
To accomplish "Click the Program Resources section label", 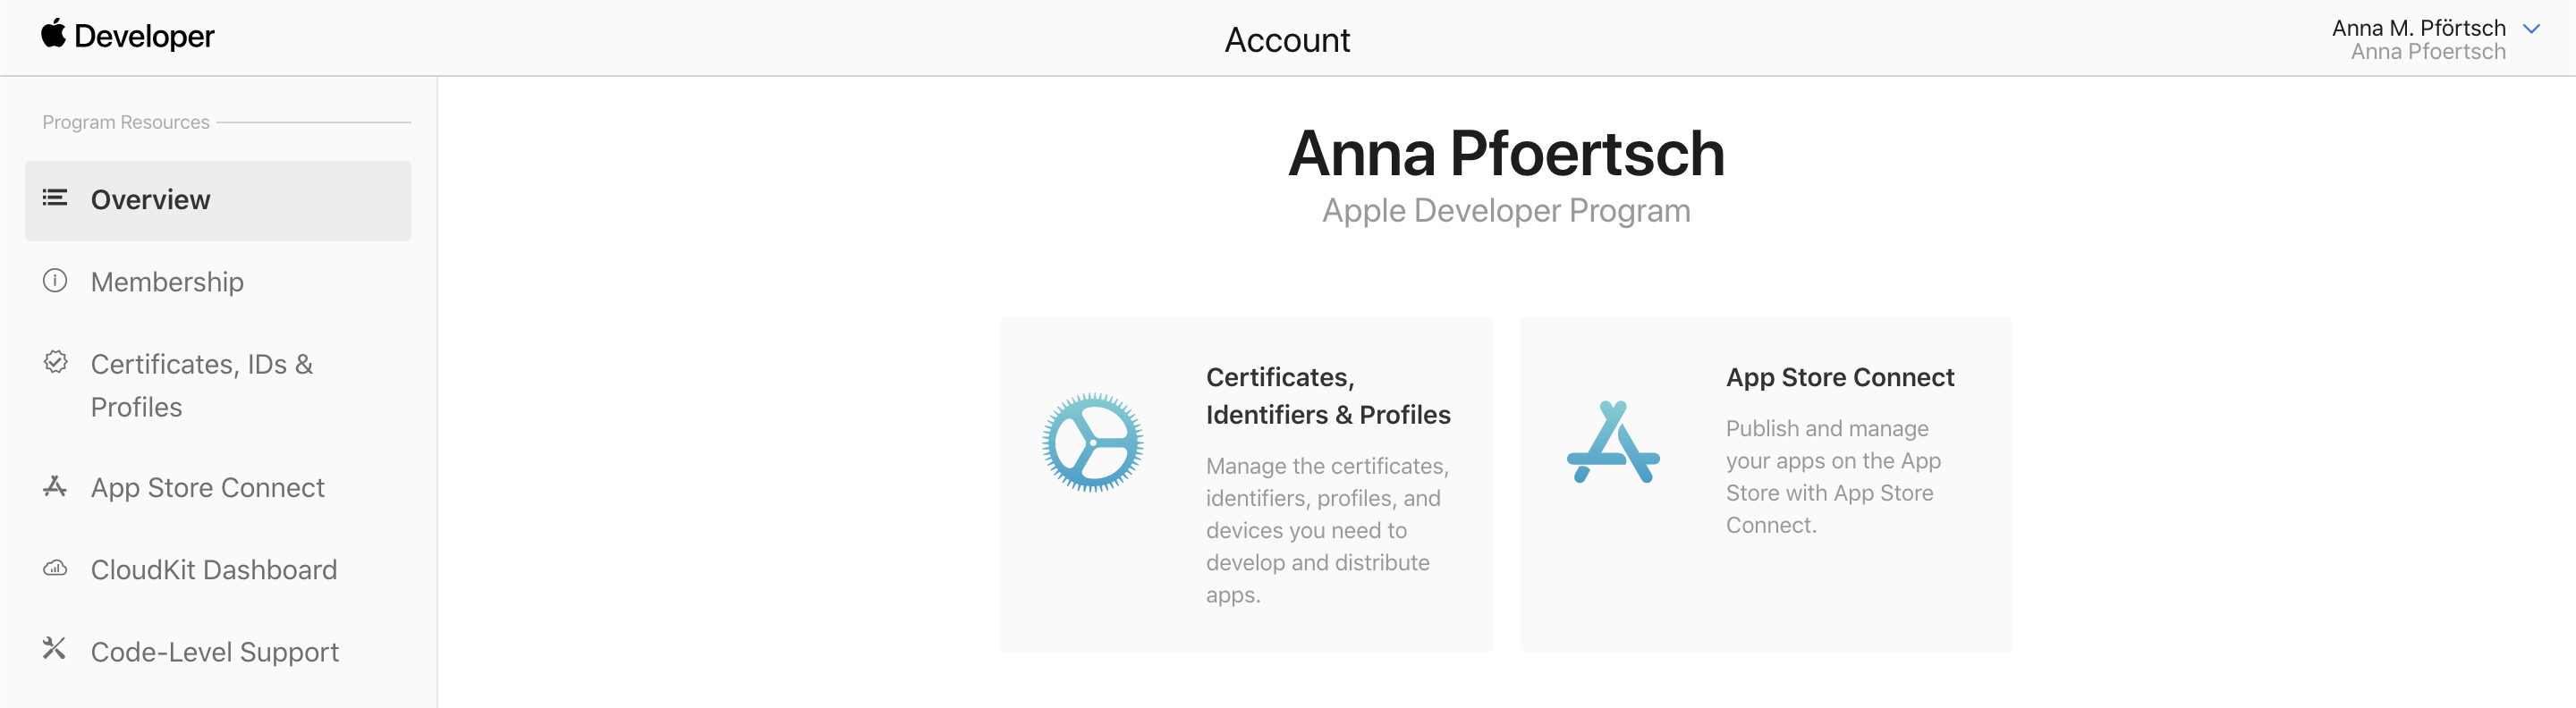I will [126, 122].
